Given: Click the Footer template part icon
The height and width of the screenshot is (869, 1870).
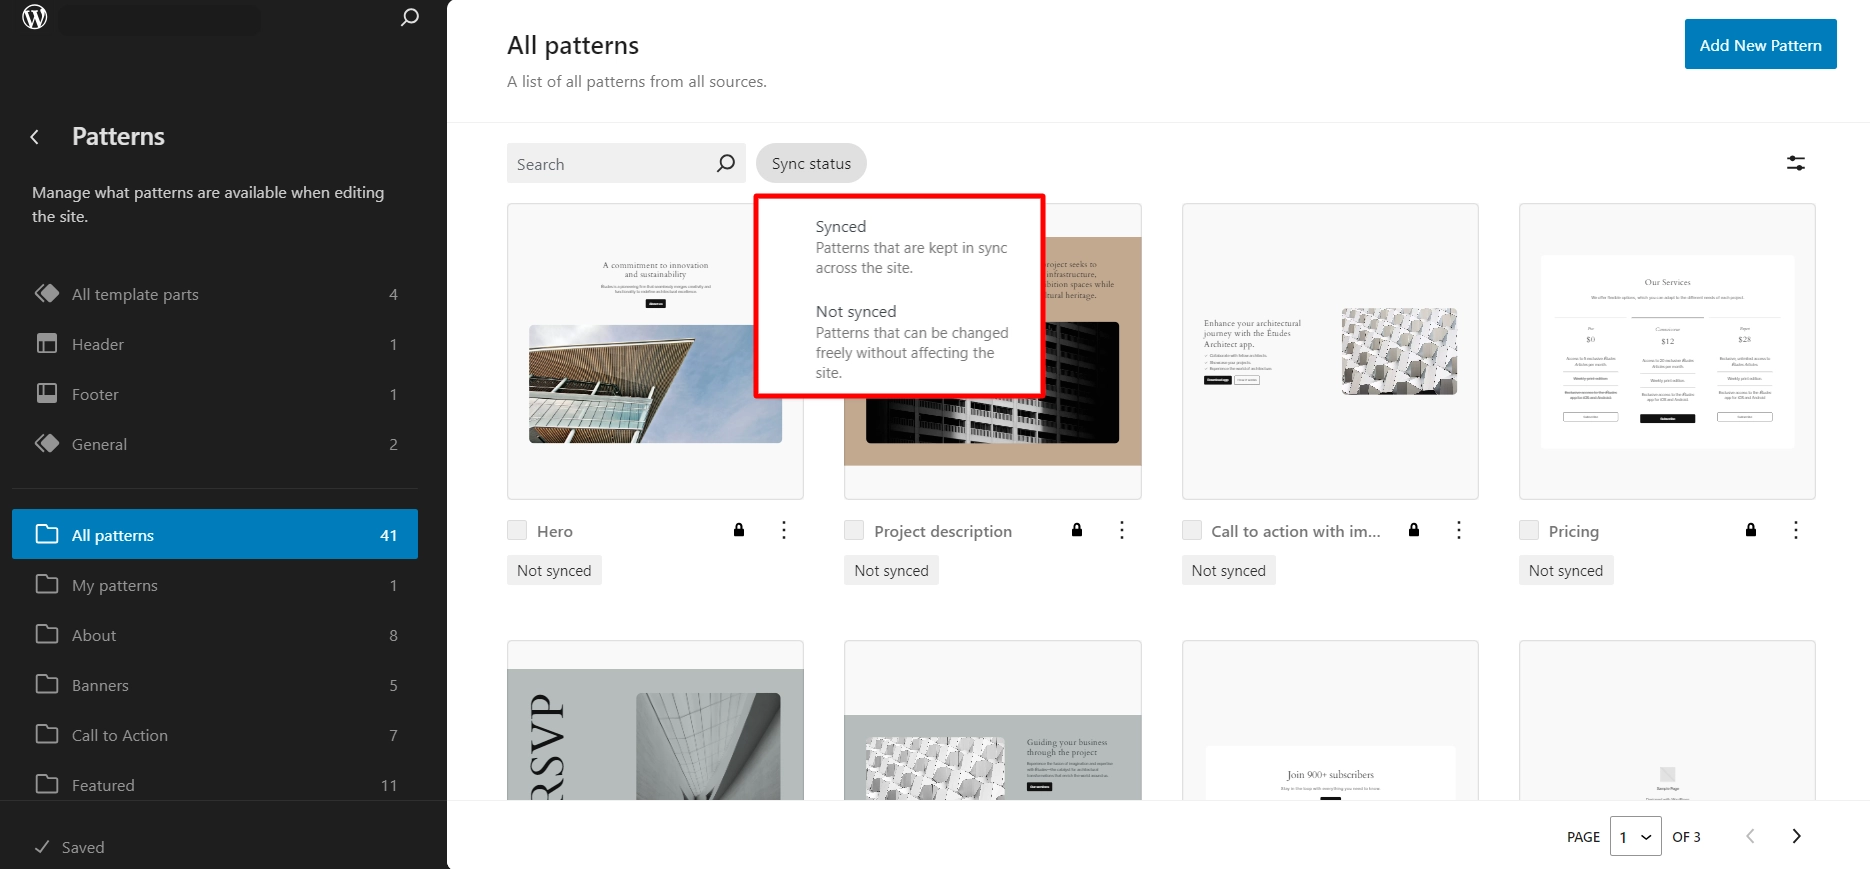Looking at the screenshot, I should pos(47,394).
